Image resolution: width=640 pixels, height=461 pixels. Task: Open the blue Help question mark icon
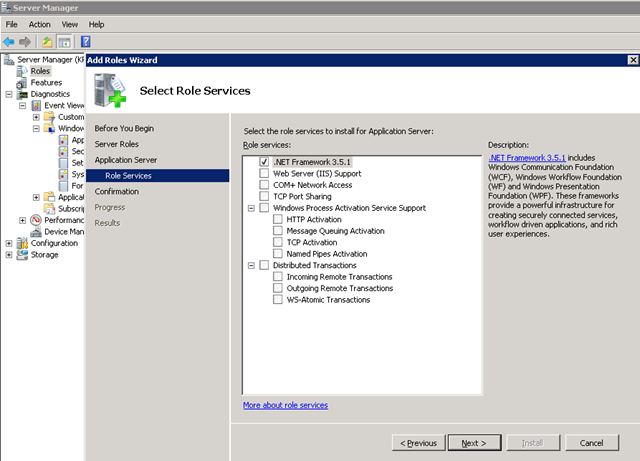coord(86,42)
